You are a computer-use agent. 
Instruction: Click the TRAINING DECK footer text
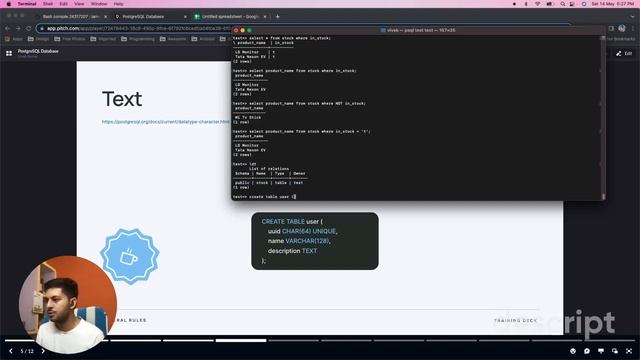click(515, 320)
